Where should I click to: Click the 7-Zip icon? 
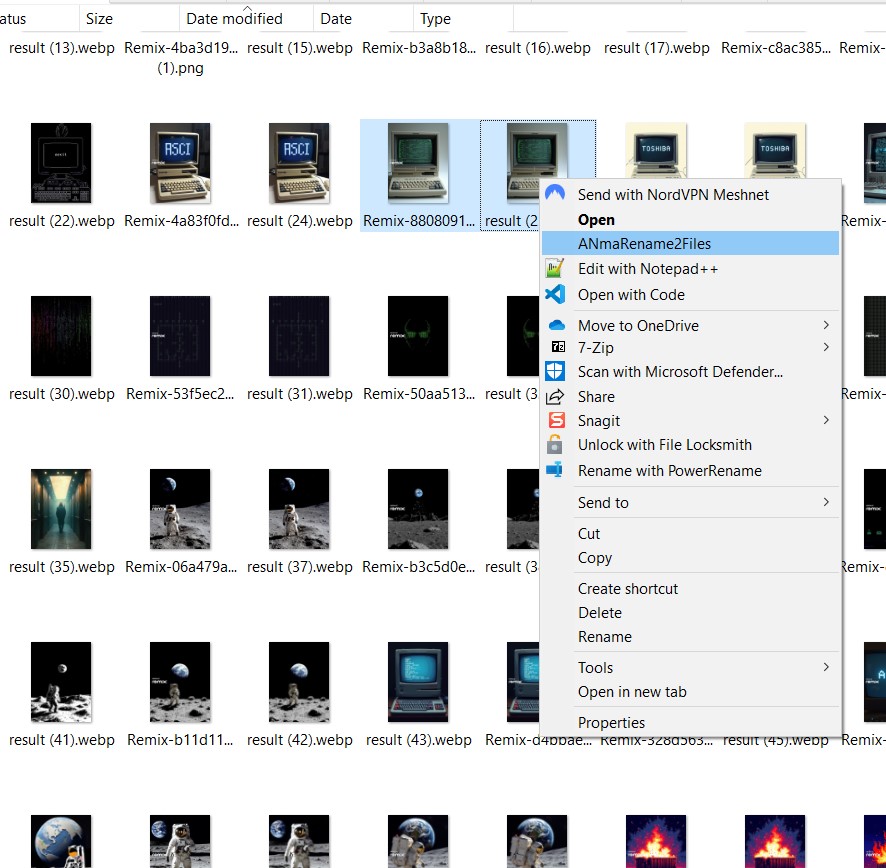point(558,347)
